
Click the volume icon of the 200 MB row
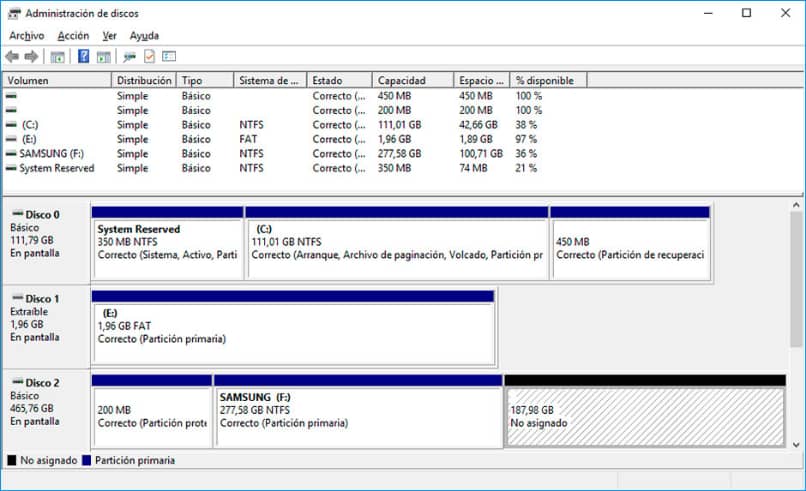click(11, 110)
